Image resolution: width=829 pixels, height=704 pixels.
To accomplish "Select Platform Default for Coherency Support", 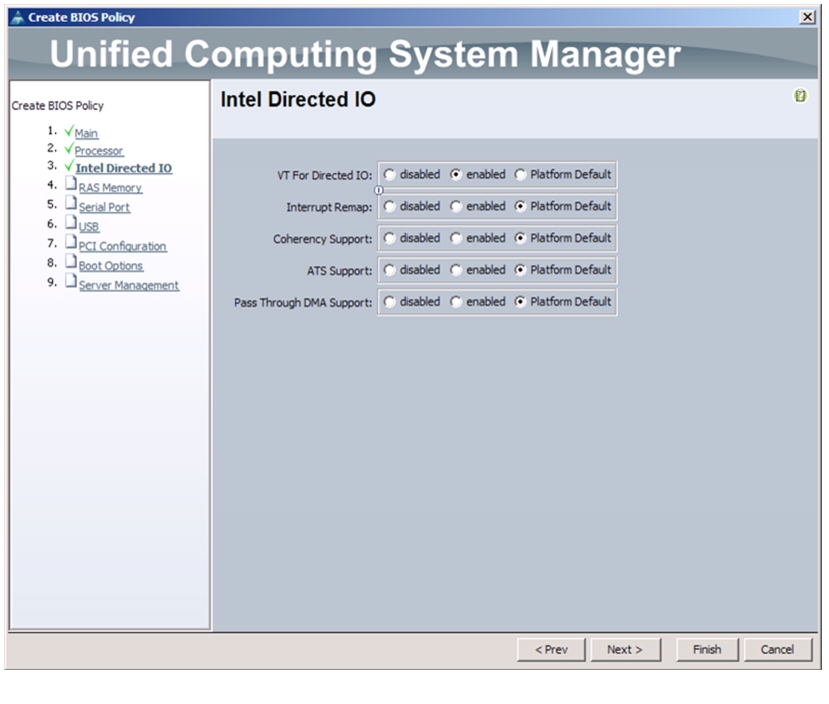I will 520,238.
